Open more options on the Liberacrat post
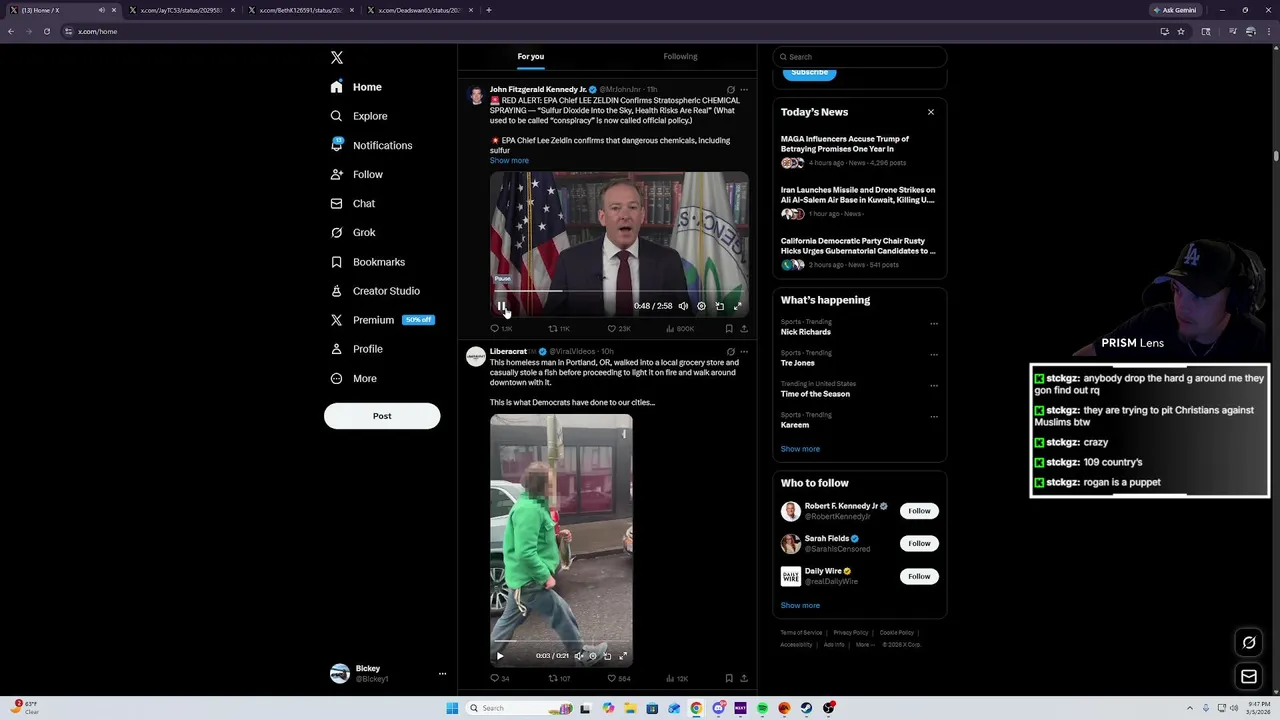This screenshot has width=1280, height=720. tap(743, 352)
